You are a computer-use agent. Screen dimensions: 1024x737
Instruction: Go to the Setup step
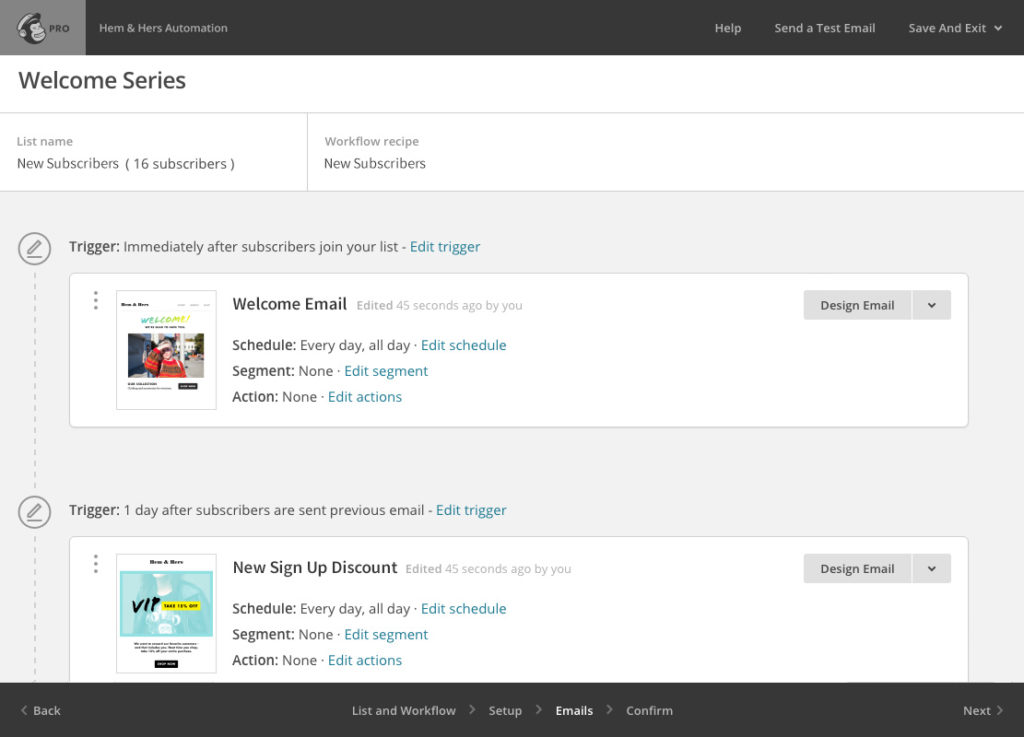[x=505, y=710]
